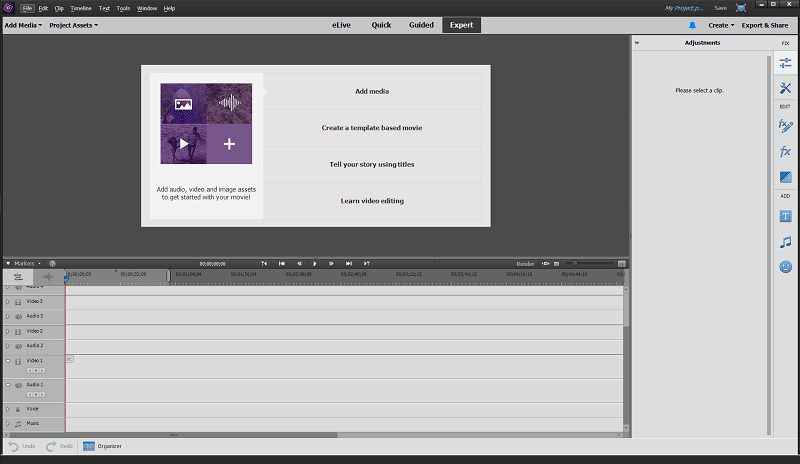Expand the Music track
The image size is (800, 464).
click(8, 423)
